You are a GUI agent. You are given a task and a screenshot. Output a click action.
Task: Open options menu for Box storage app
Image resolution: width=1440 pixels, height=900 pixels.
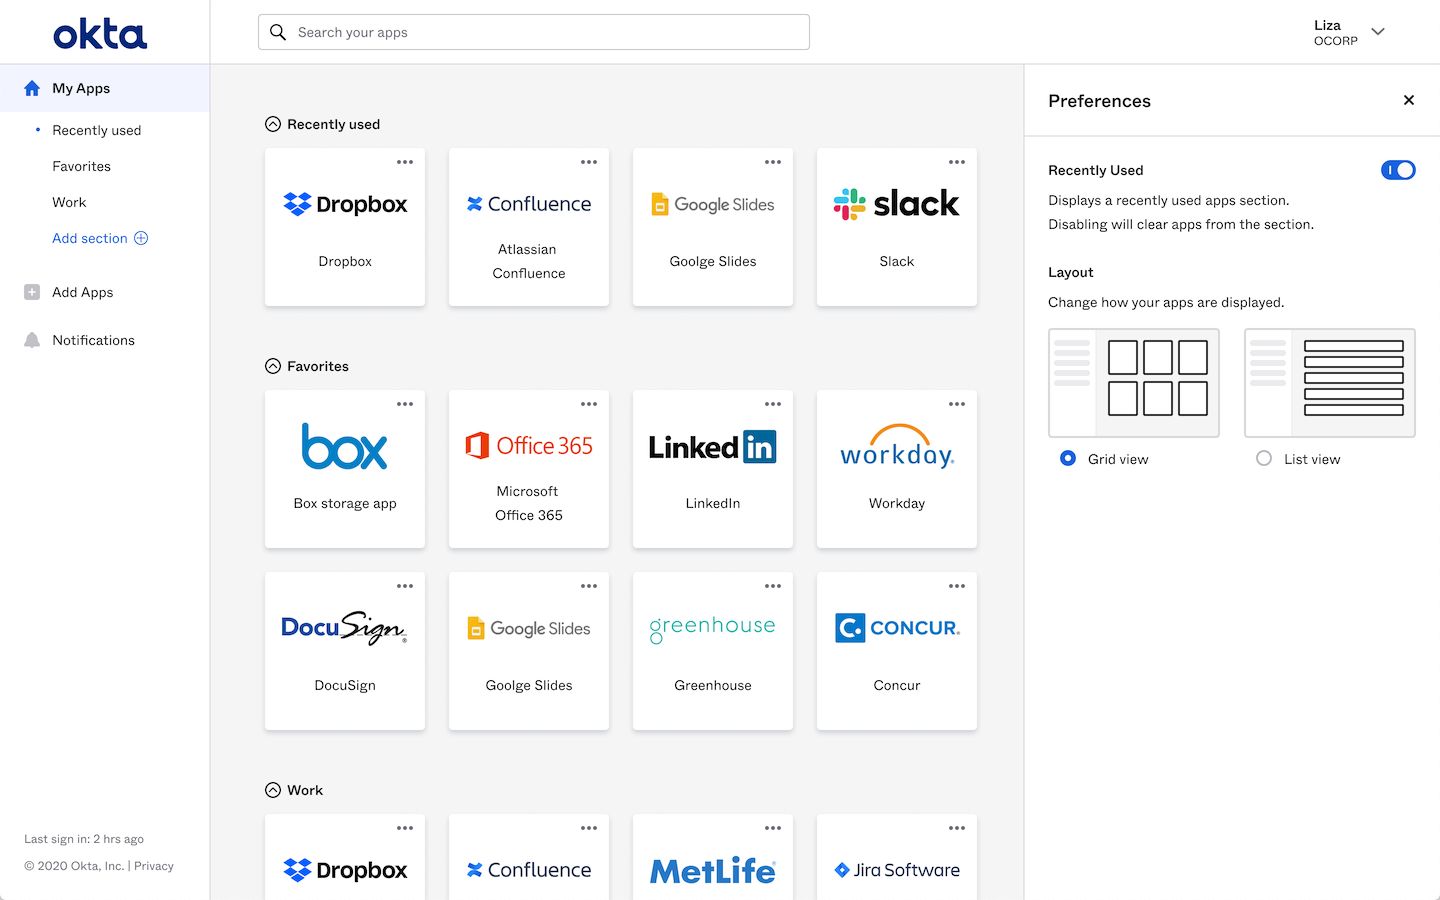(x=405, y=404)
